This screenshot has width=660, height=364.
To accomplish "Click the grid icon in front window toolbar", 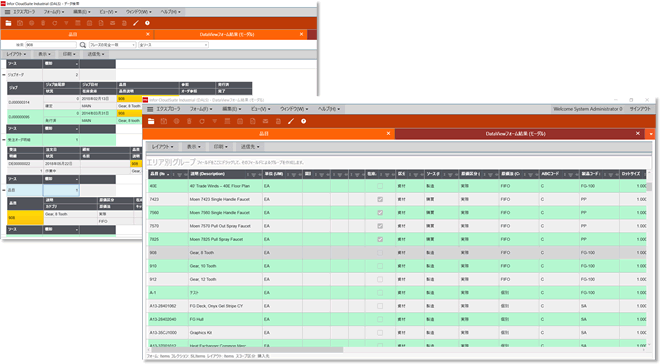I will click(227, 121).
